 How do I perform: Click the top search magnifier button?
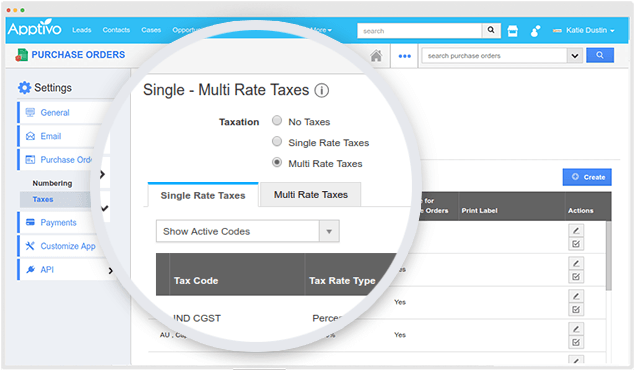491,30
